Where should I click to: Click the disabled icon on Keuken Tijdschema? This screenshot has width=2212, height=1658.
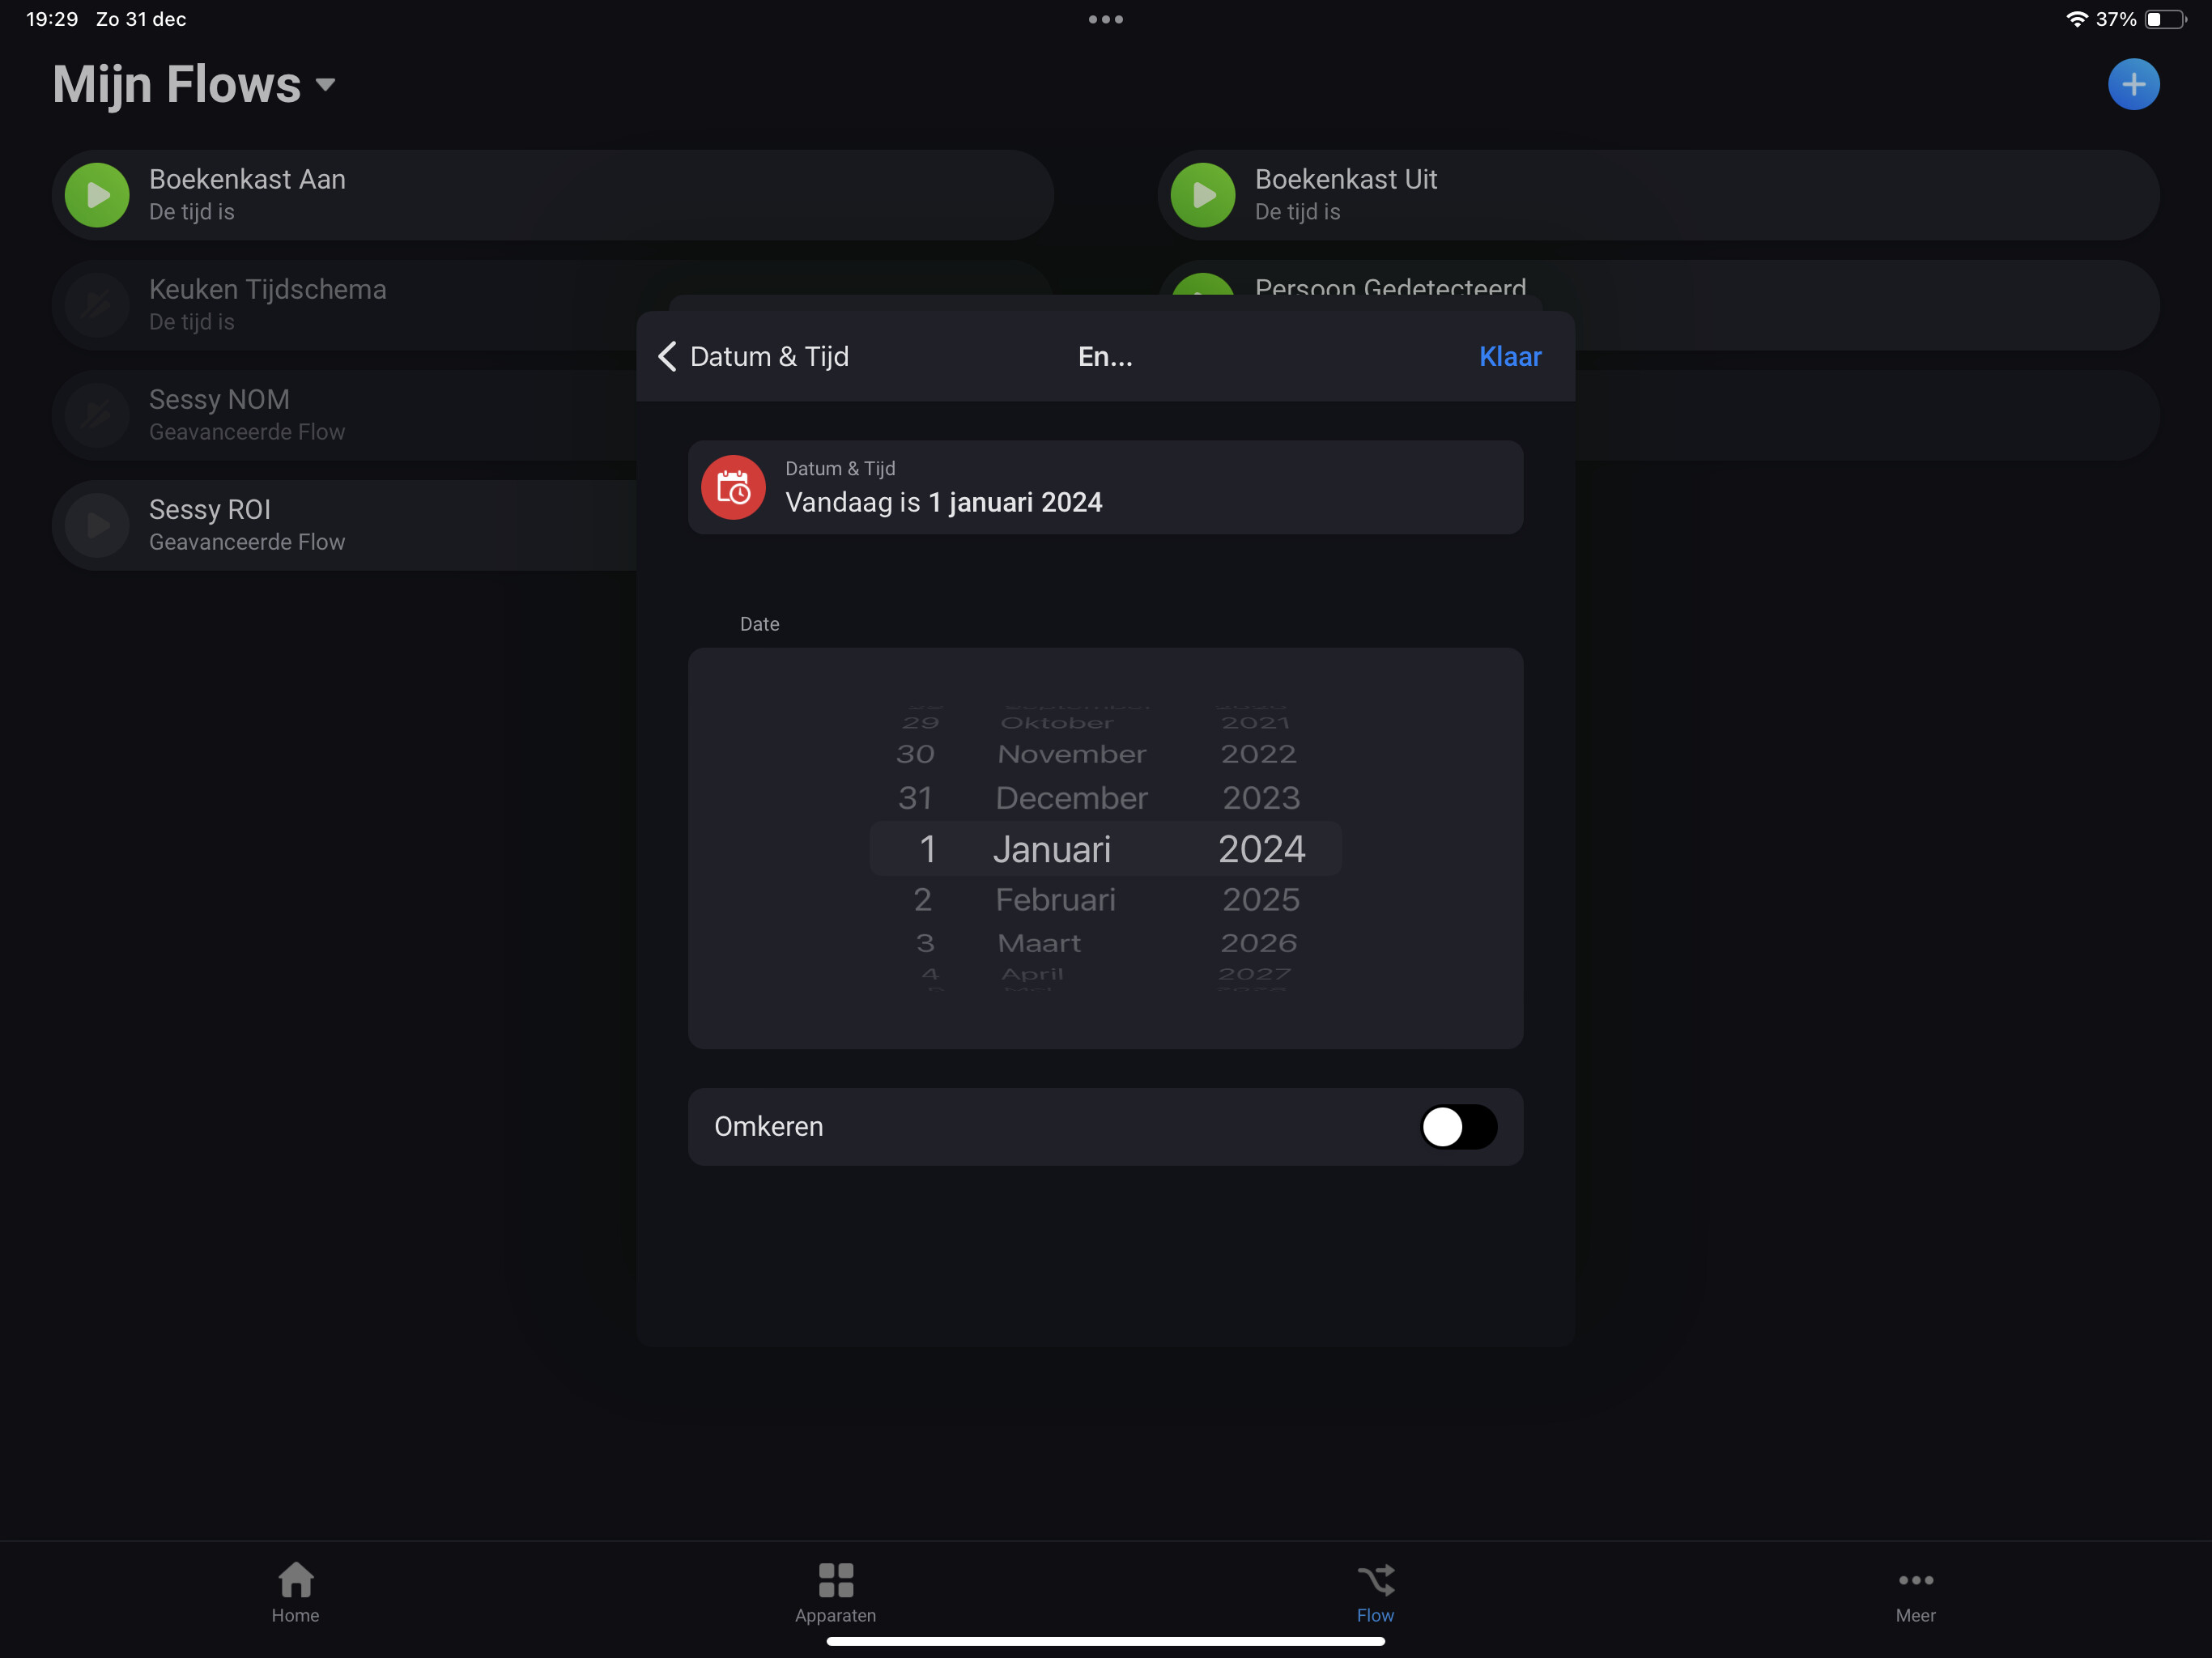tap(97, 305)
